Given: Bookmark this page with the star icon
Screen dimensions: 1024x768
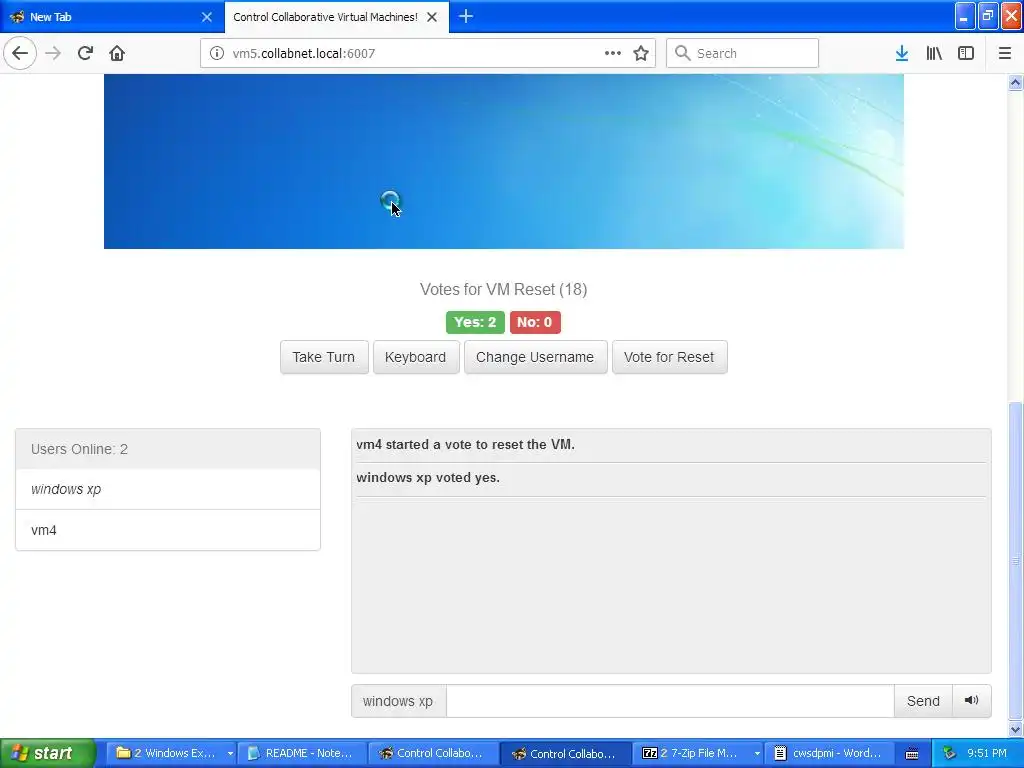Looking at the screenshot, I should [x=641, y=53].
